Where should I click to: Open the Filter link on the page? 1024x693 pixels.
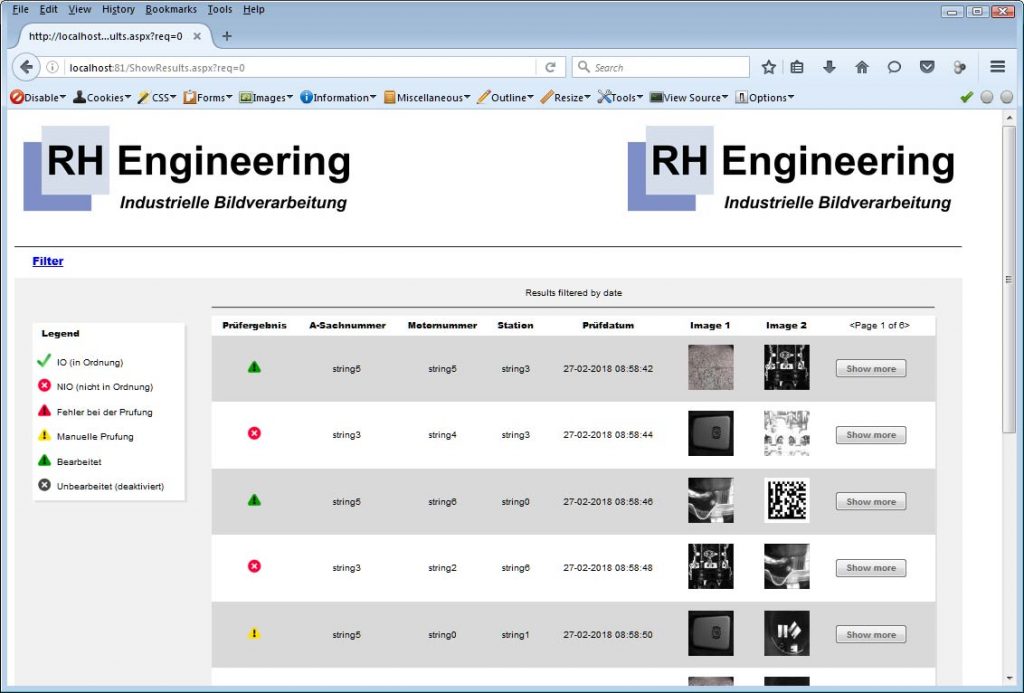point(47,260)
